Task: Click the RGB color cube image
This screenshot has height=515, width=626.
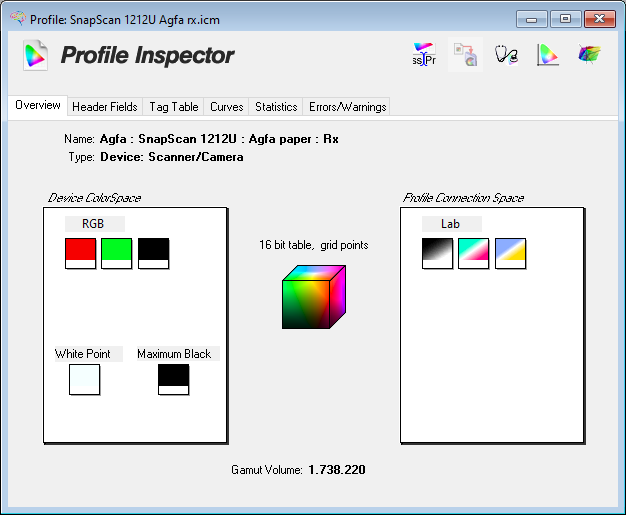Action: coord(314,297)
